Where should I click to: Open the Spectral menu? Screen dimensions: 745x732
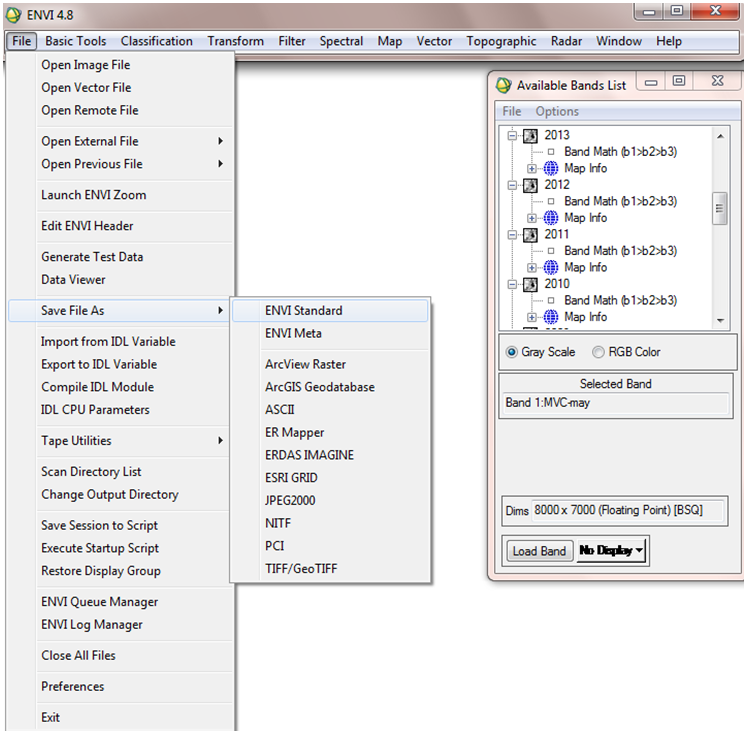(341, 41)
